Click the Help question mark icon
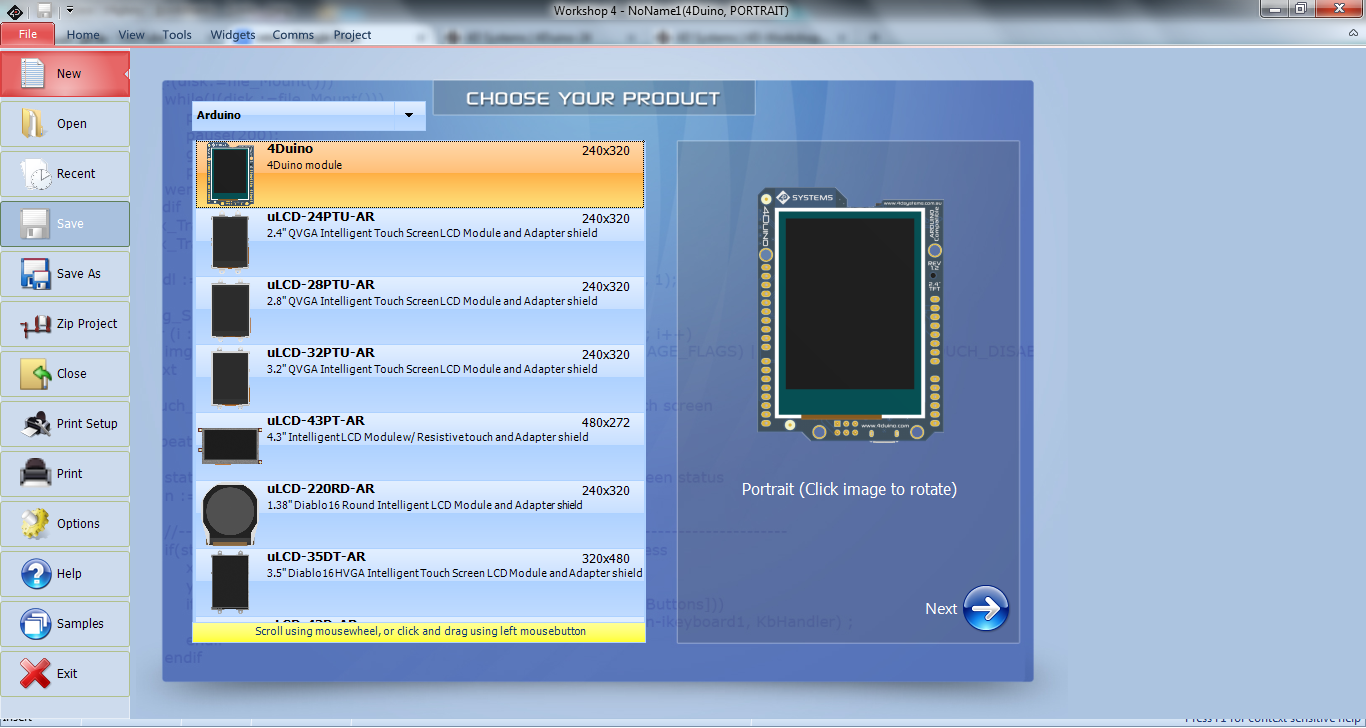Screen dimensions: 1366x728 [x=35, y=574]
